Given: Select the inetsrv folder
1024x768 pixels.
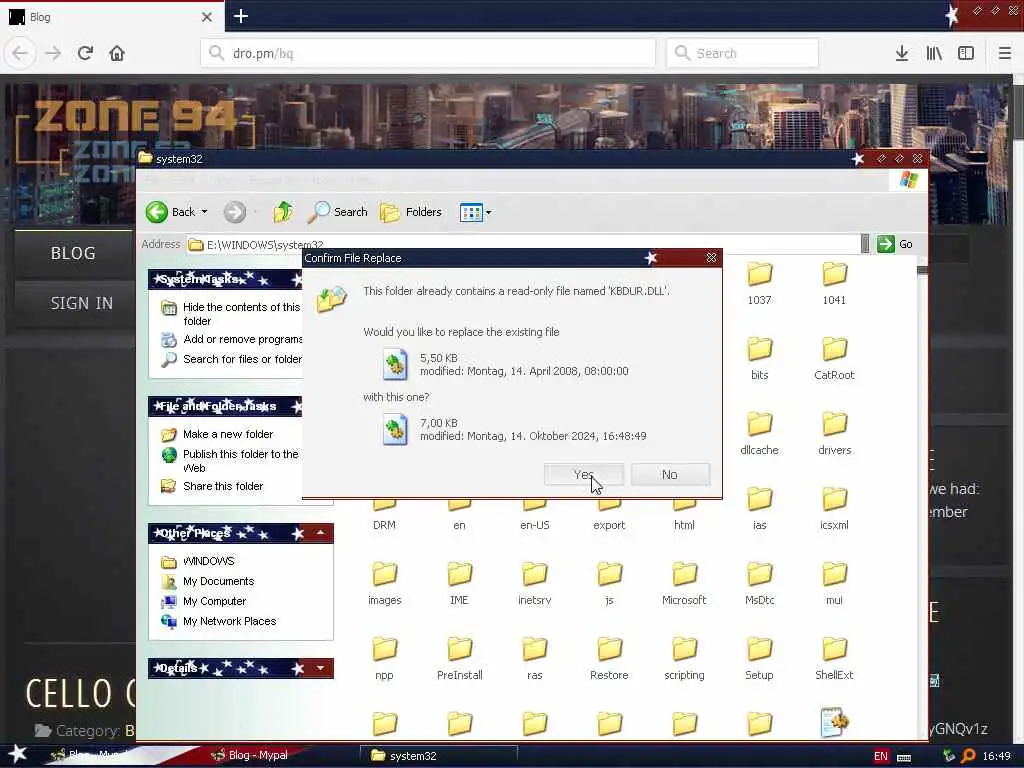Looking at the screenshot, I should (534, 584).
